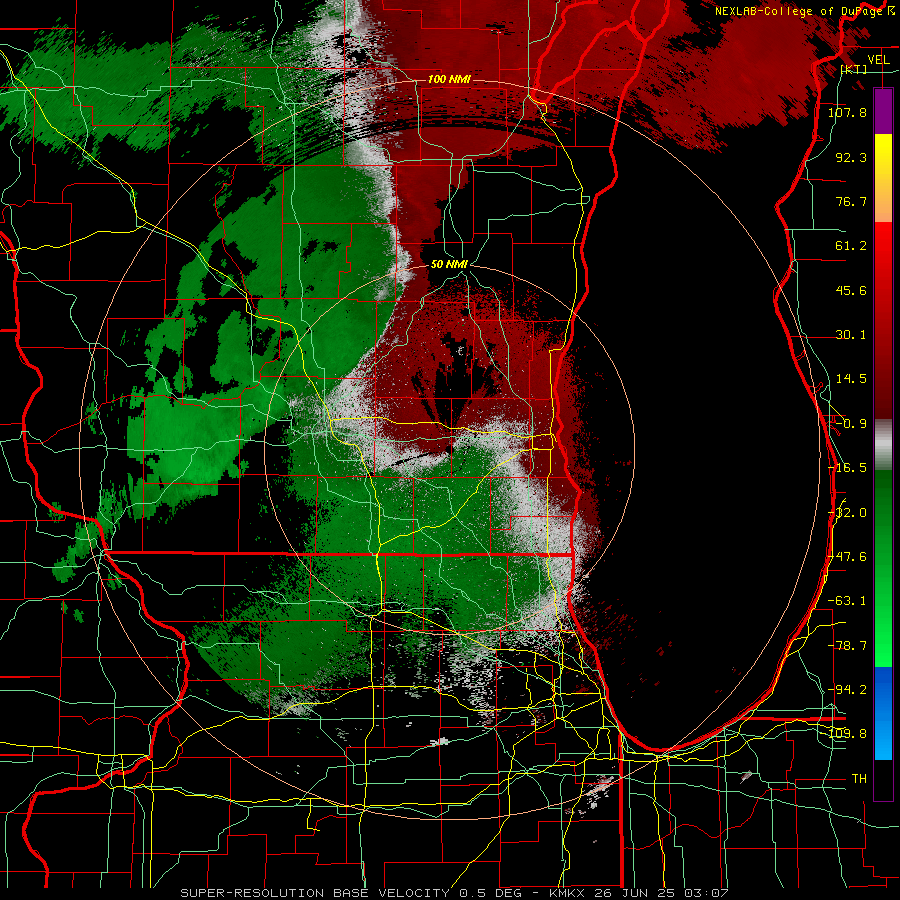The image size is (900, 900).
Task: Click the 14.5 velocity scale value
Action: [x=851, y=379]
